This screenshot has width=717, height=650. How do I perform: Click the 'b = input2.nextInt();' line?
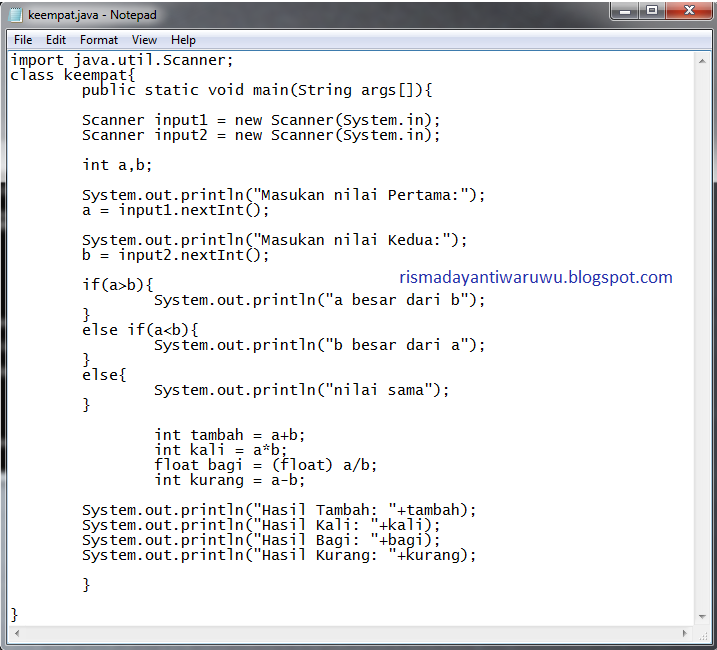pyautogui.click(x=176, y=255)
